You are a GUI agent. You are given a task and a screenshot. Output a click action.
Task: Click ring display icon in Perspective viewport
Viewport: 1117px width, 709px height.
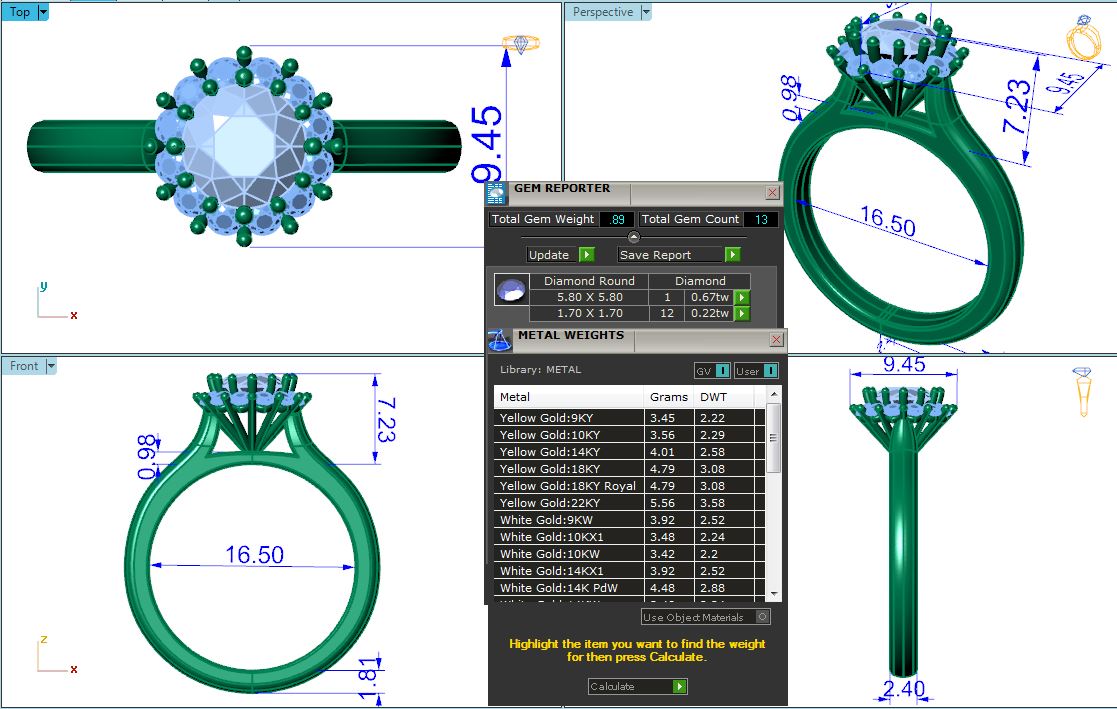tap(1082, 40)
